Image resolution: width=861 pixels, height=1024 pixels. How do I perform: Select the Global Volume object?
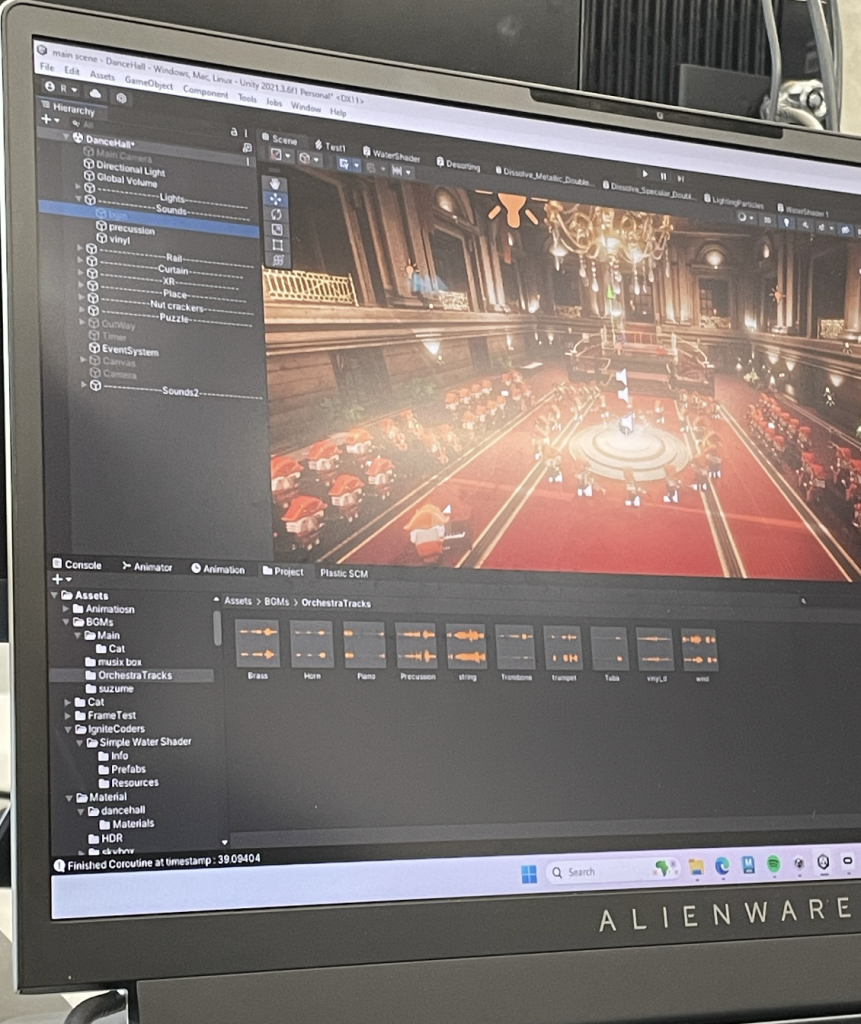[121, 179]
